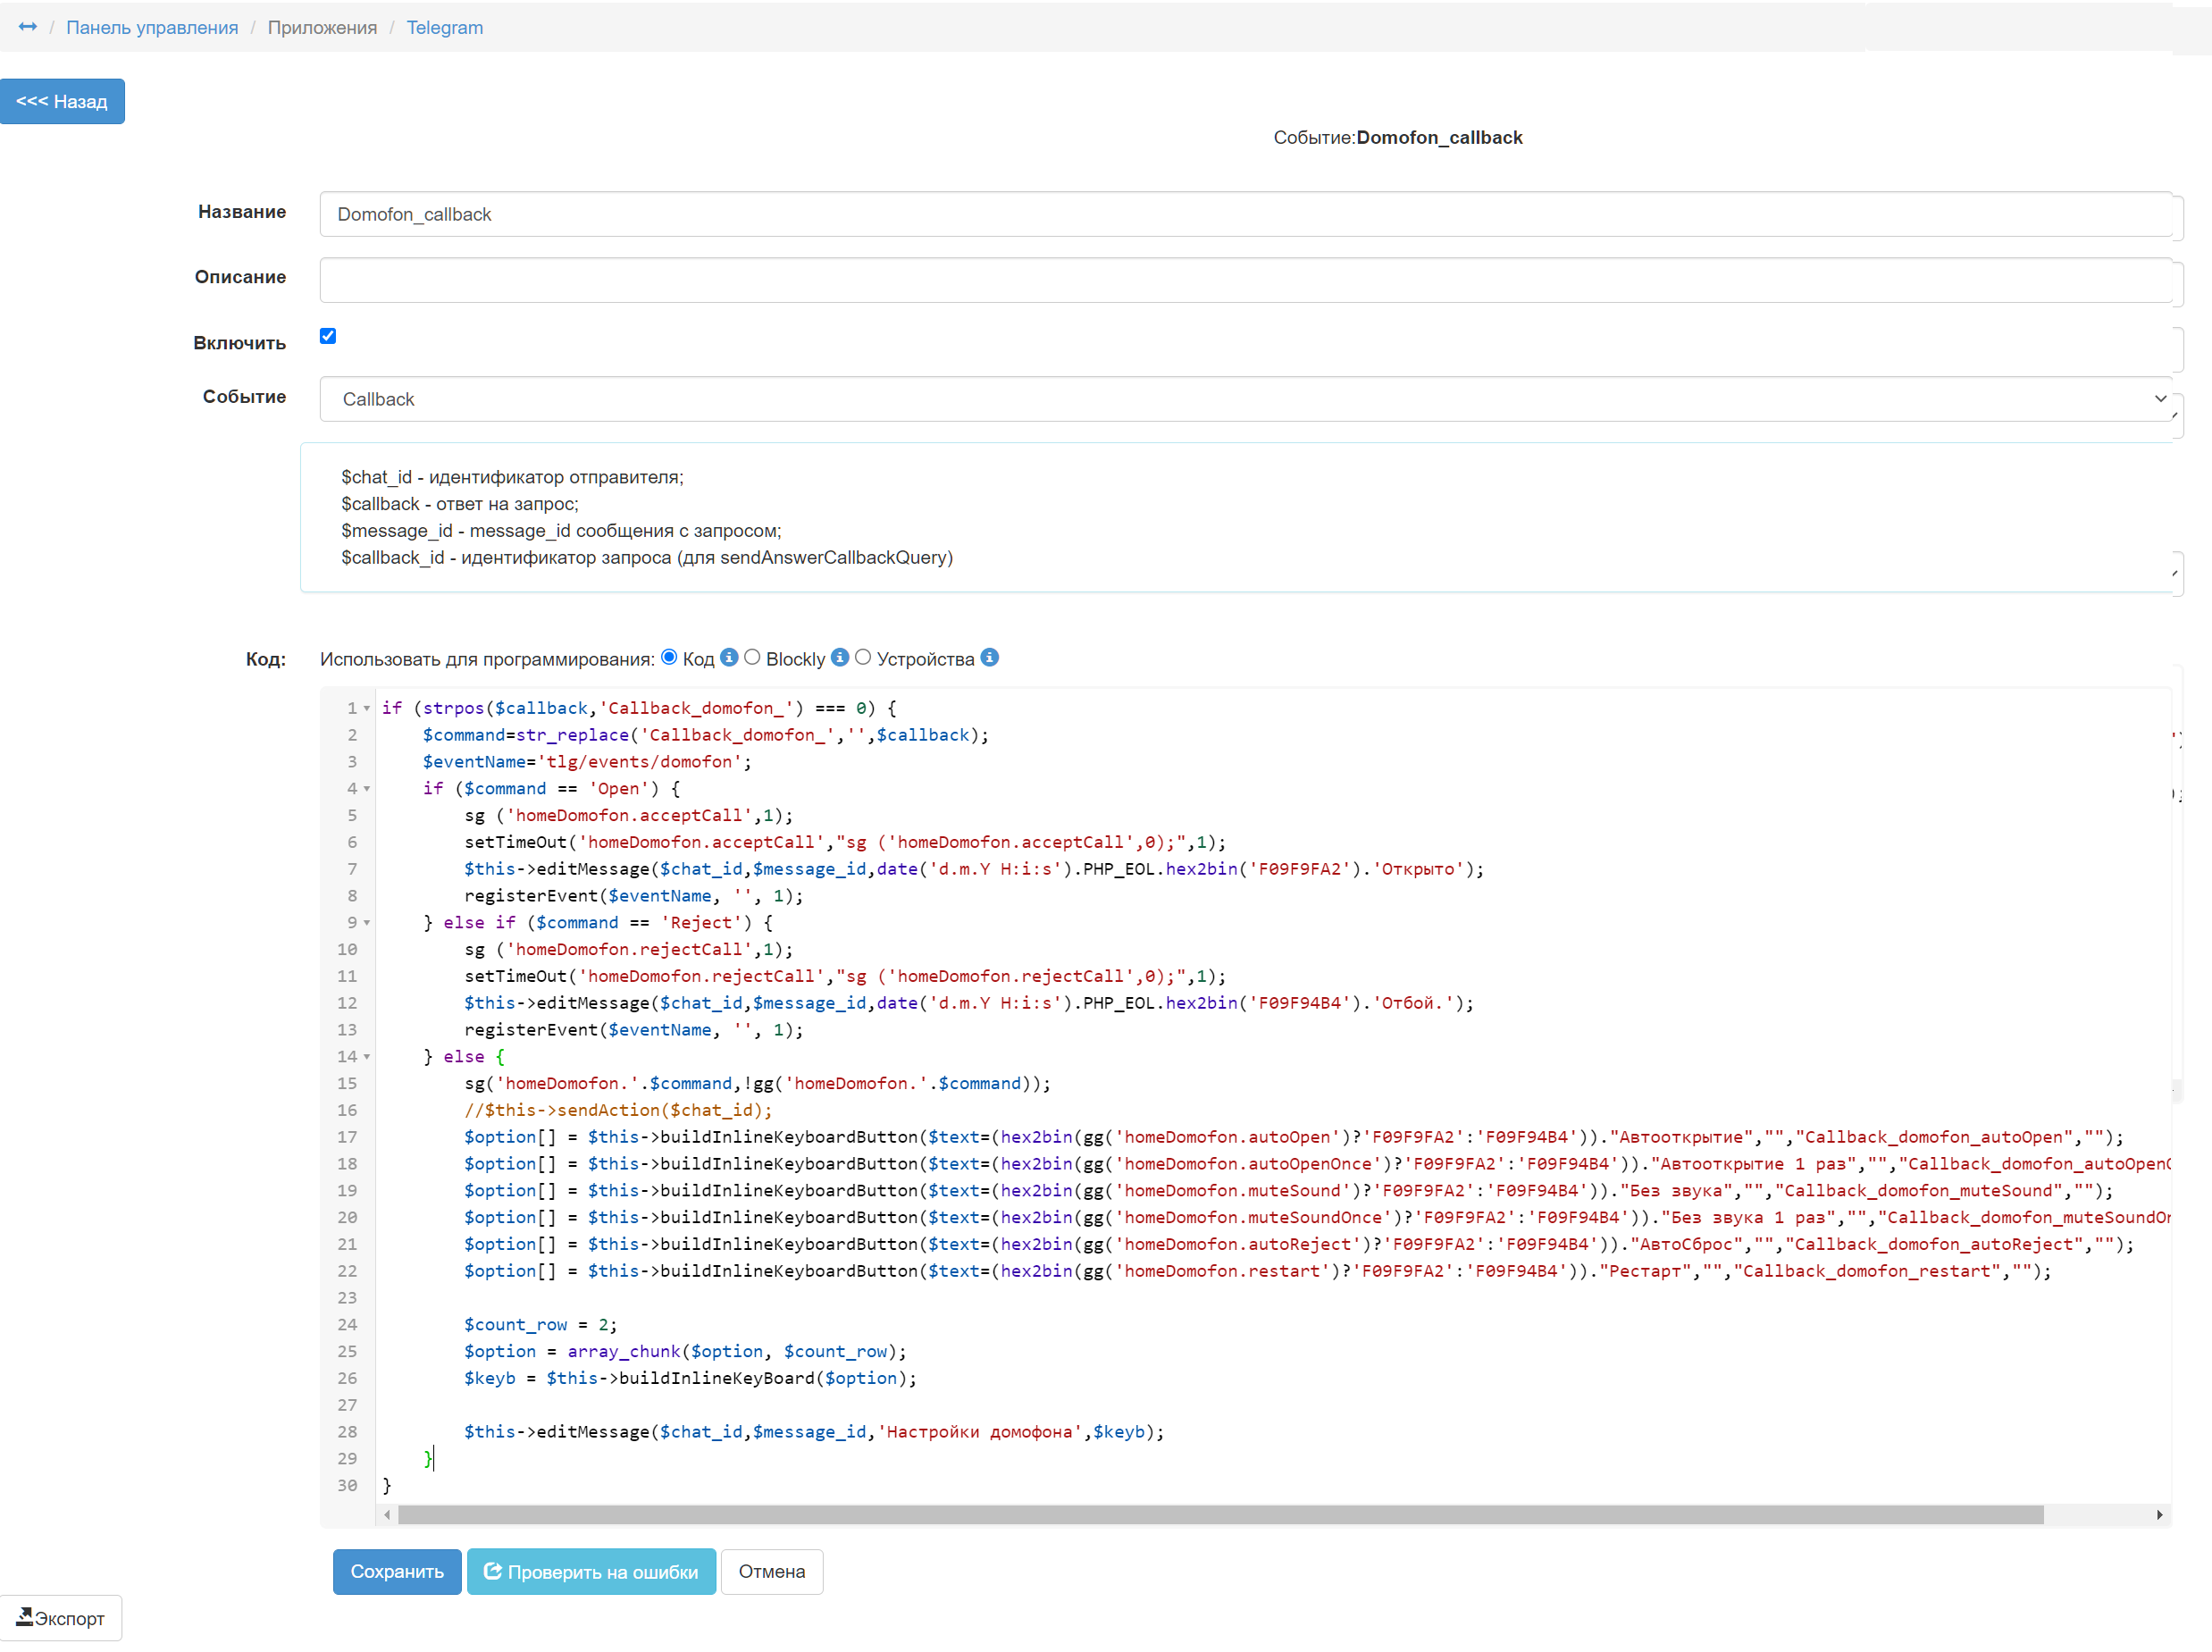Open the Событие Callback dropdown

pos(1246,399)
